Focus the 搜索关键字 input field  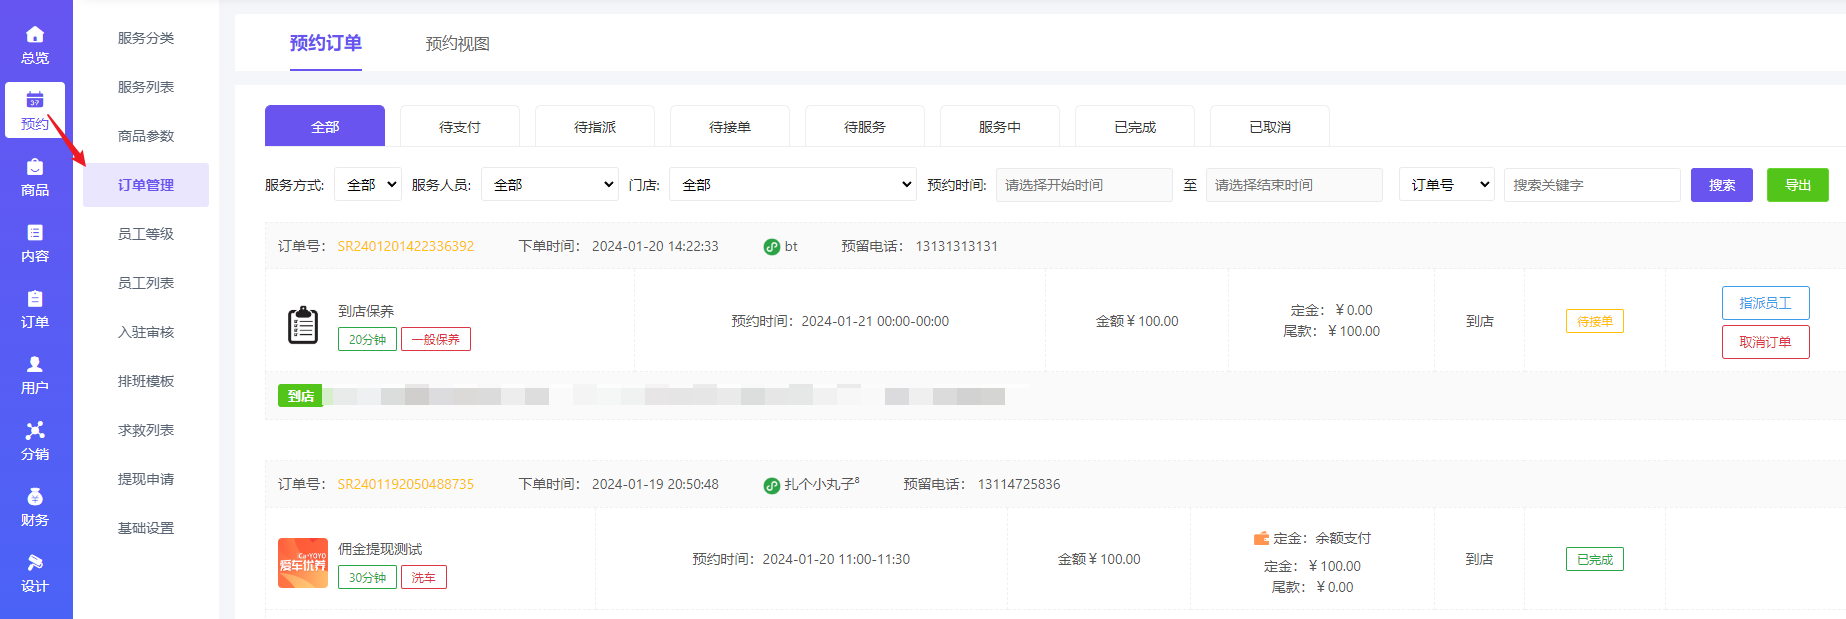point(1592,185)
